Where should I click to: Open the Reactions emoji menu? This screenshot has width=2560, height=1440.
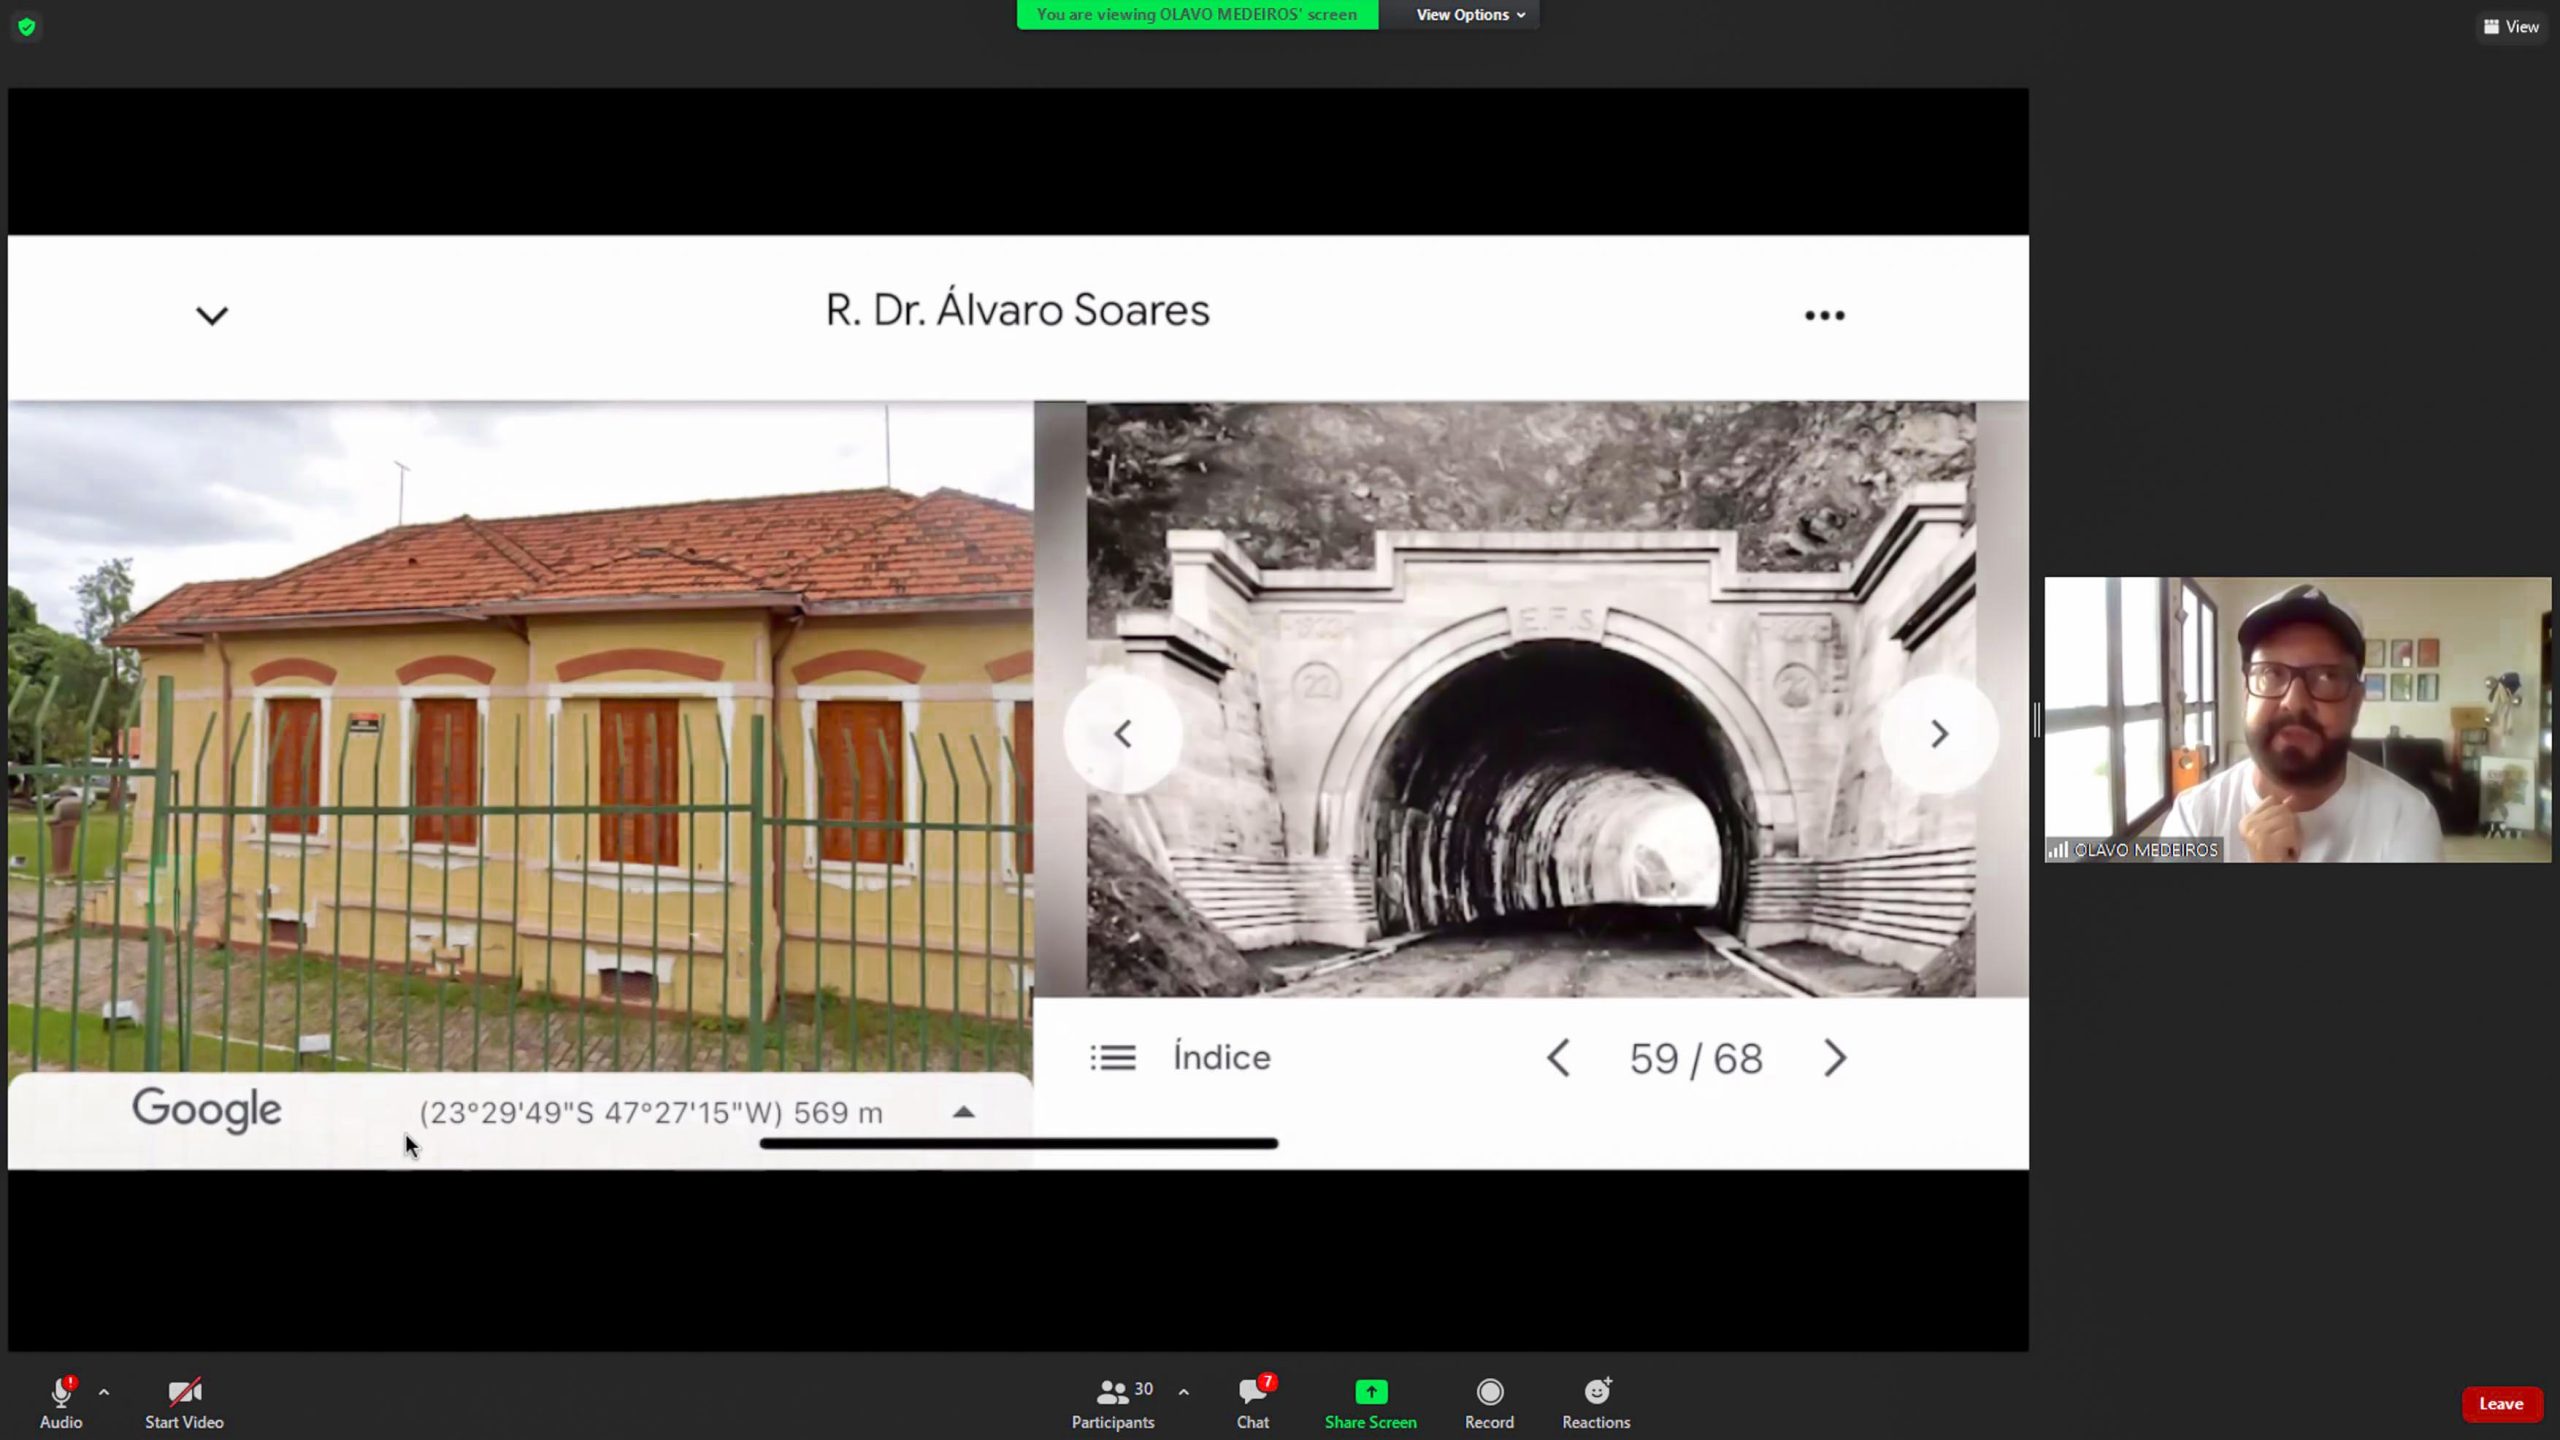point(1596,1392)
